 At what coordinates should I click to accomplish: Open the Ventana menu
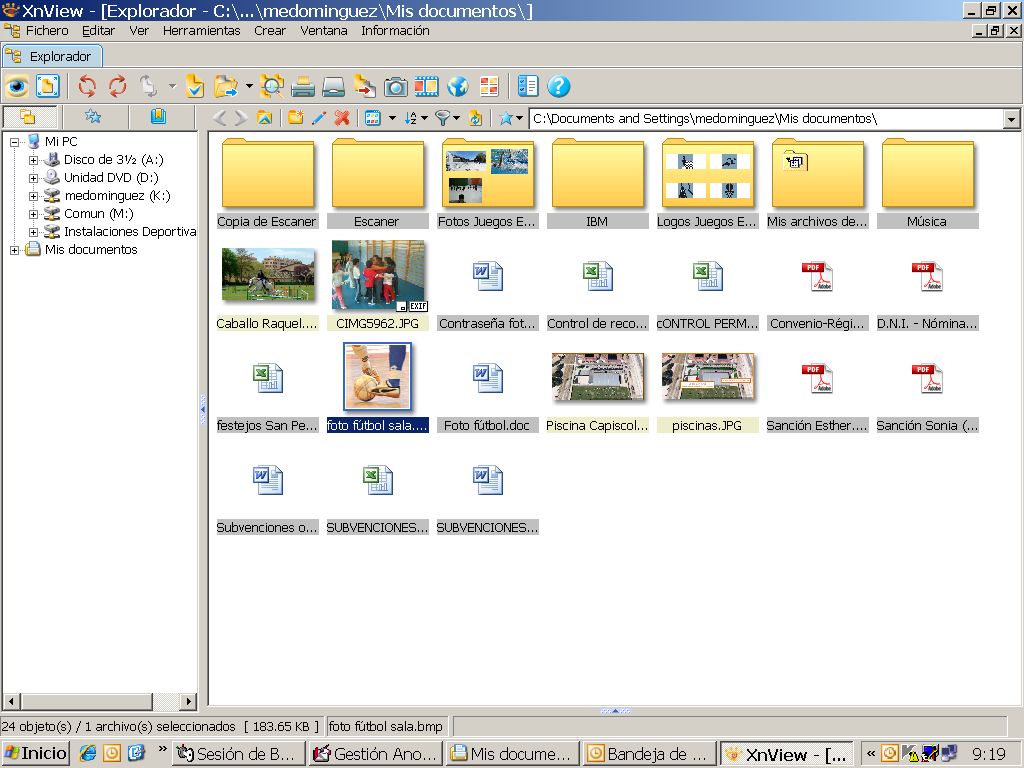pyautogui.click(x=323, y=31)
